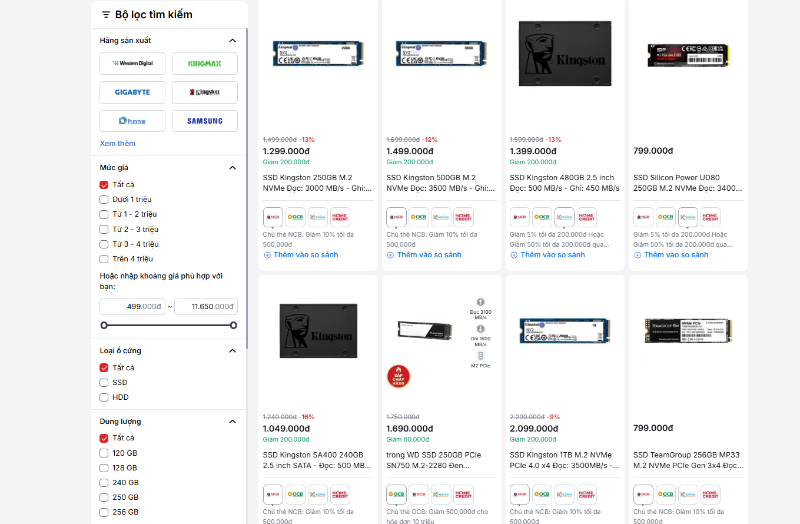Filter by Kingston brand logo
The image size is (800, 524).
point(205,92)
